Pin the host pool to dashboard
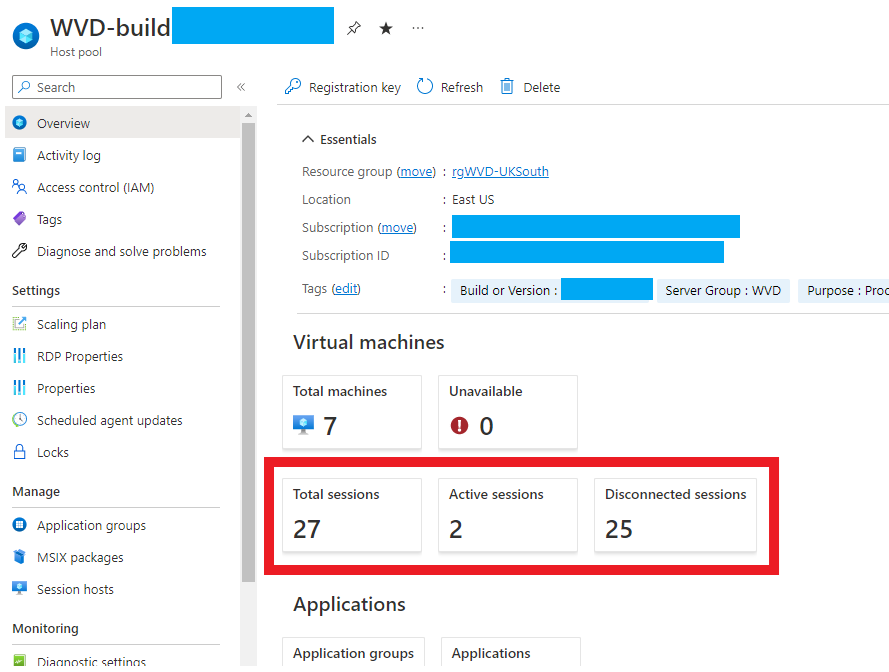This screenshot has height=672, width=889. click(354, 28)
